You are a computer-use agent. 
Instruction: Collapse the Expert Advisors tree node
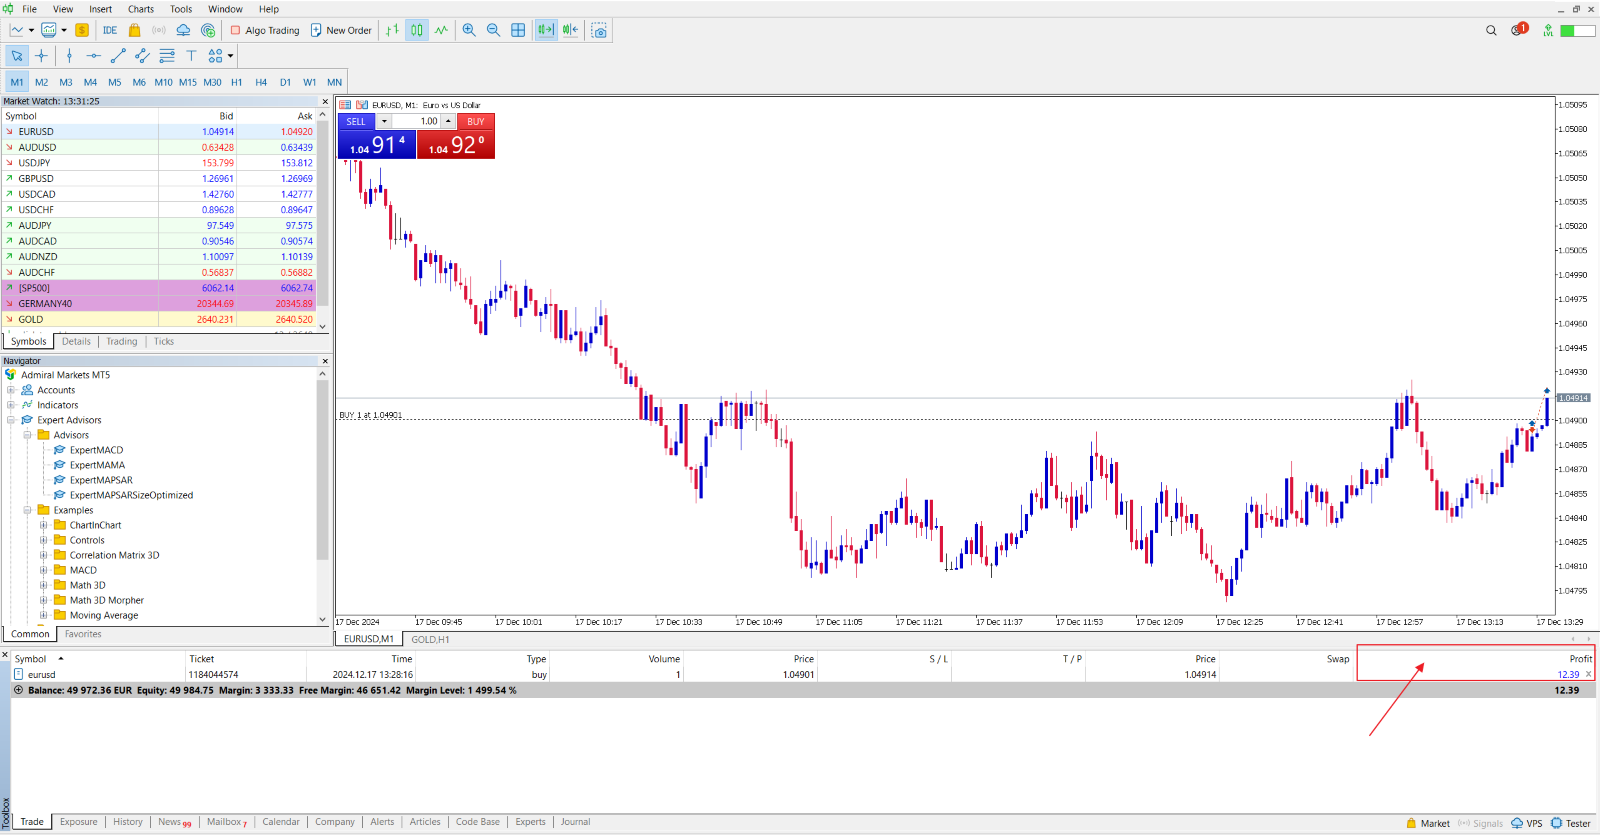11,420
